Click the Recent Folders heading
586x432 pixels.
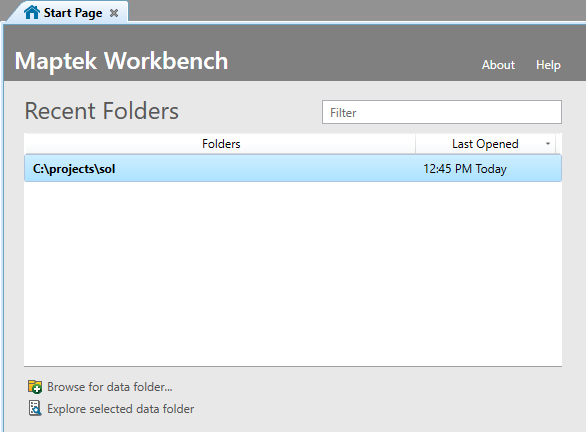click(x=102, y=111)
